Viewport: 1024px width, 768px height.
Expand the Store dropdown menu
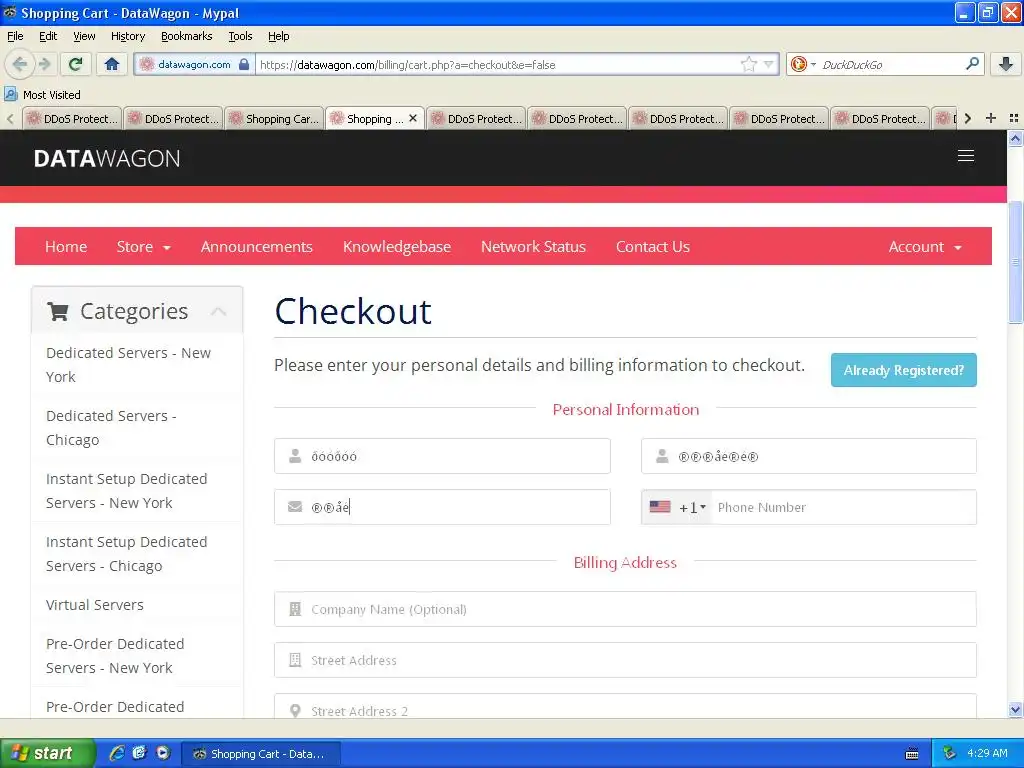(143, 247)
